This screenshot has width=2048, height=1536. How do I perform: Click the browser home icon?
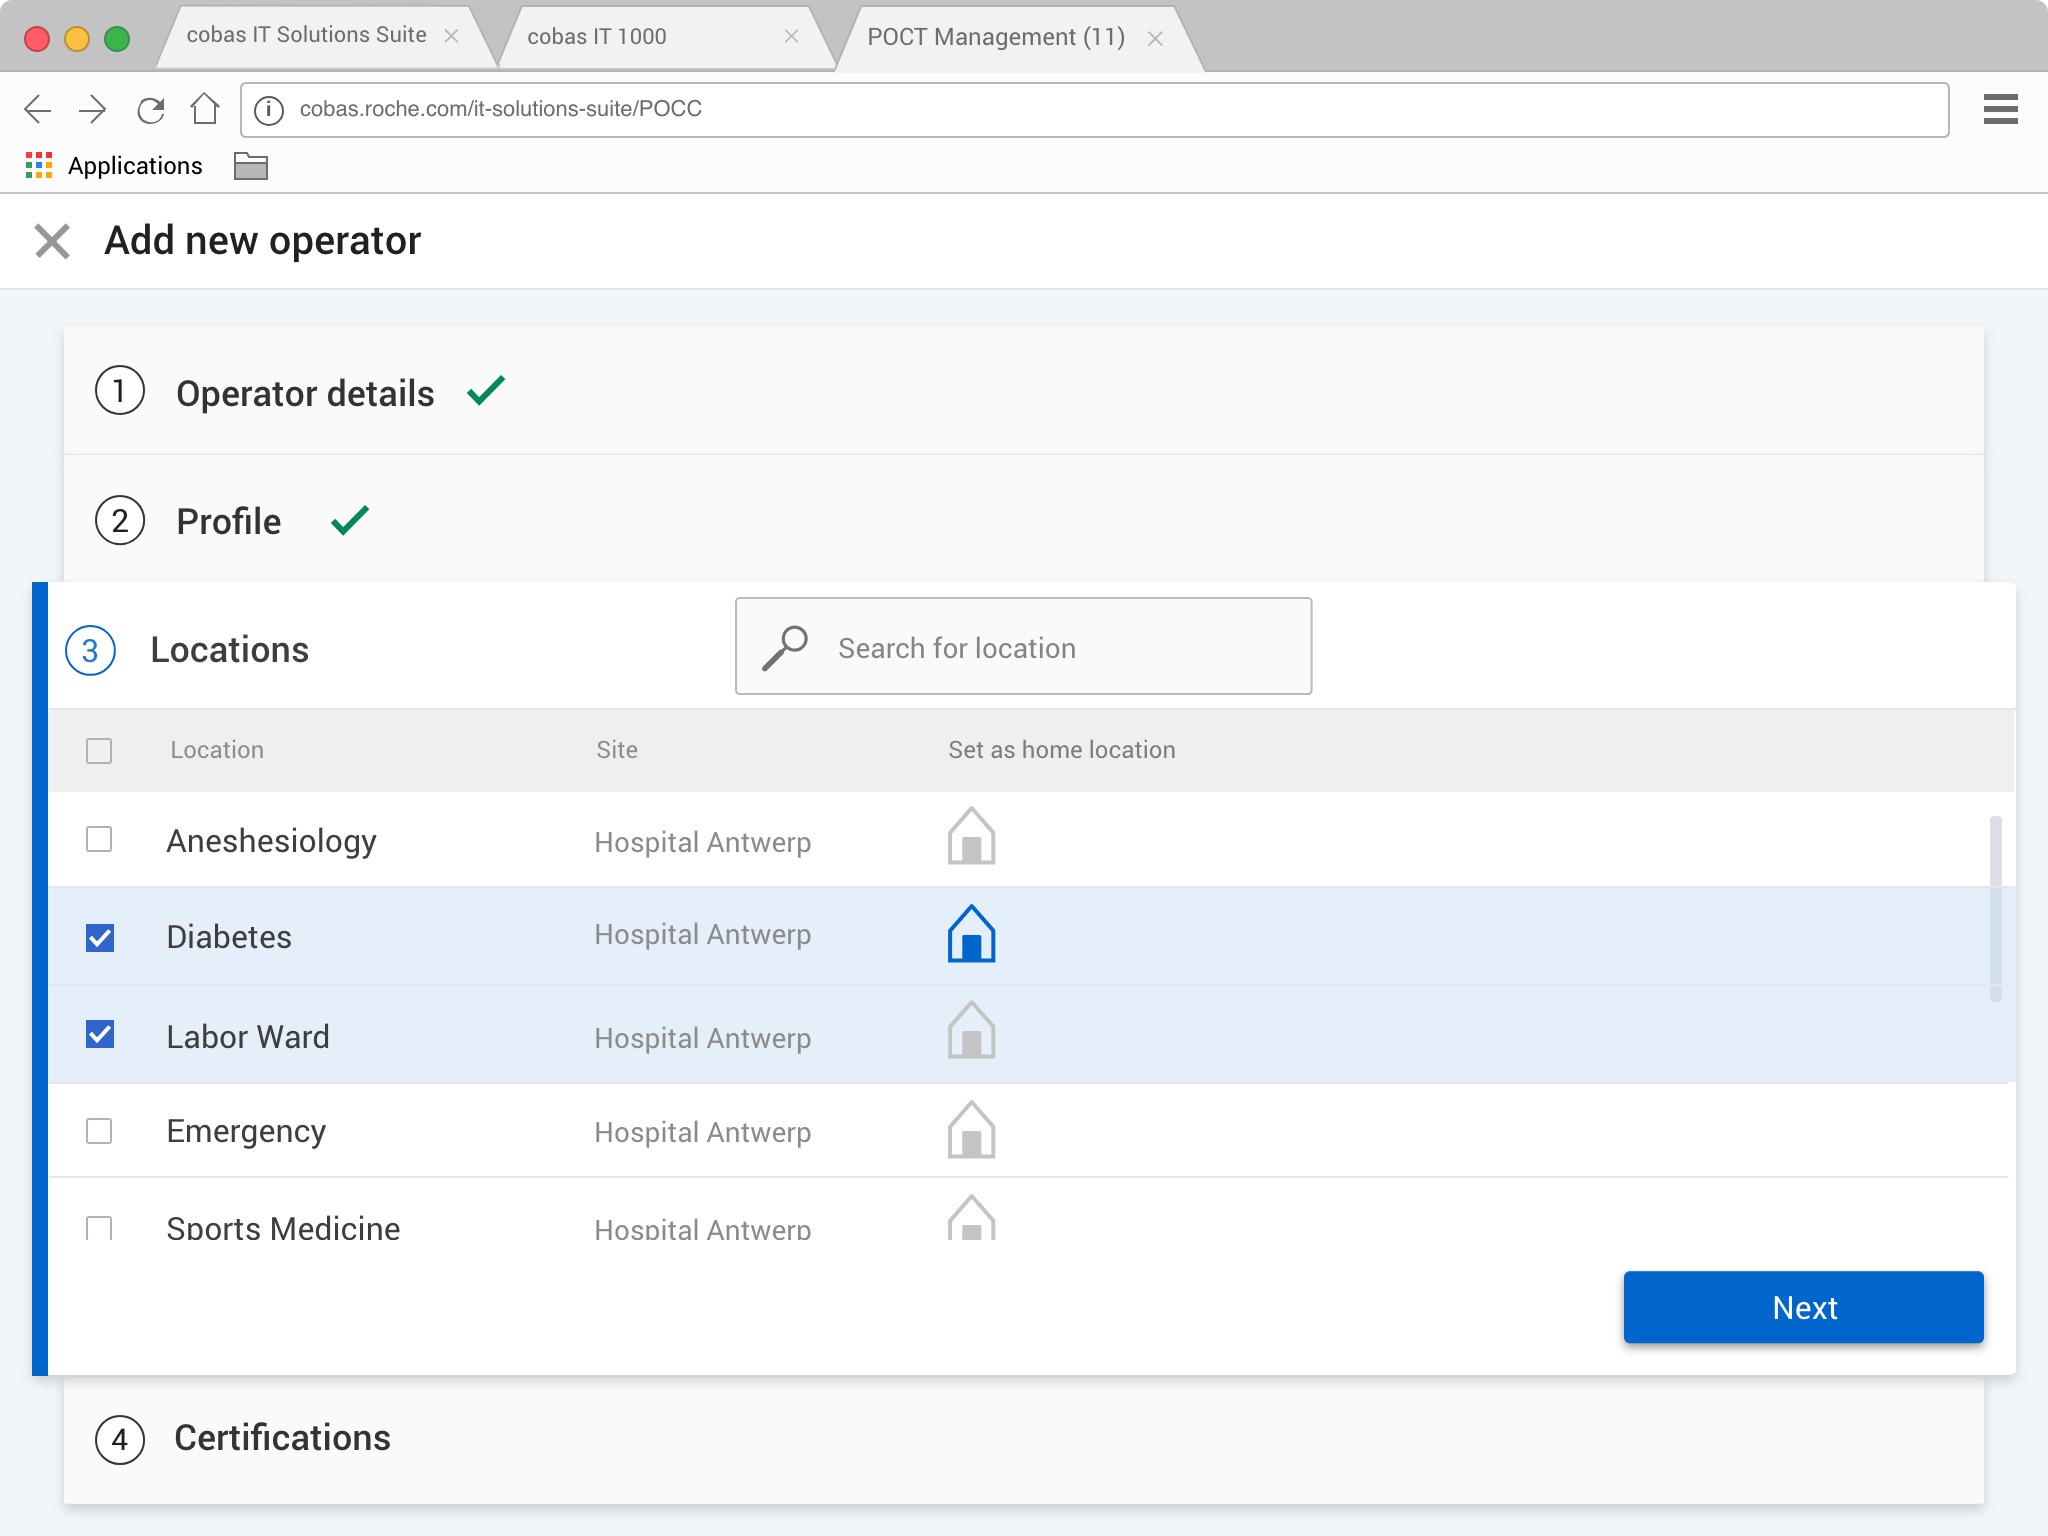[205, 109]
